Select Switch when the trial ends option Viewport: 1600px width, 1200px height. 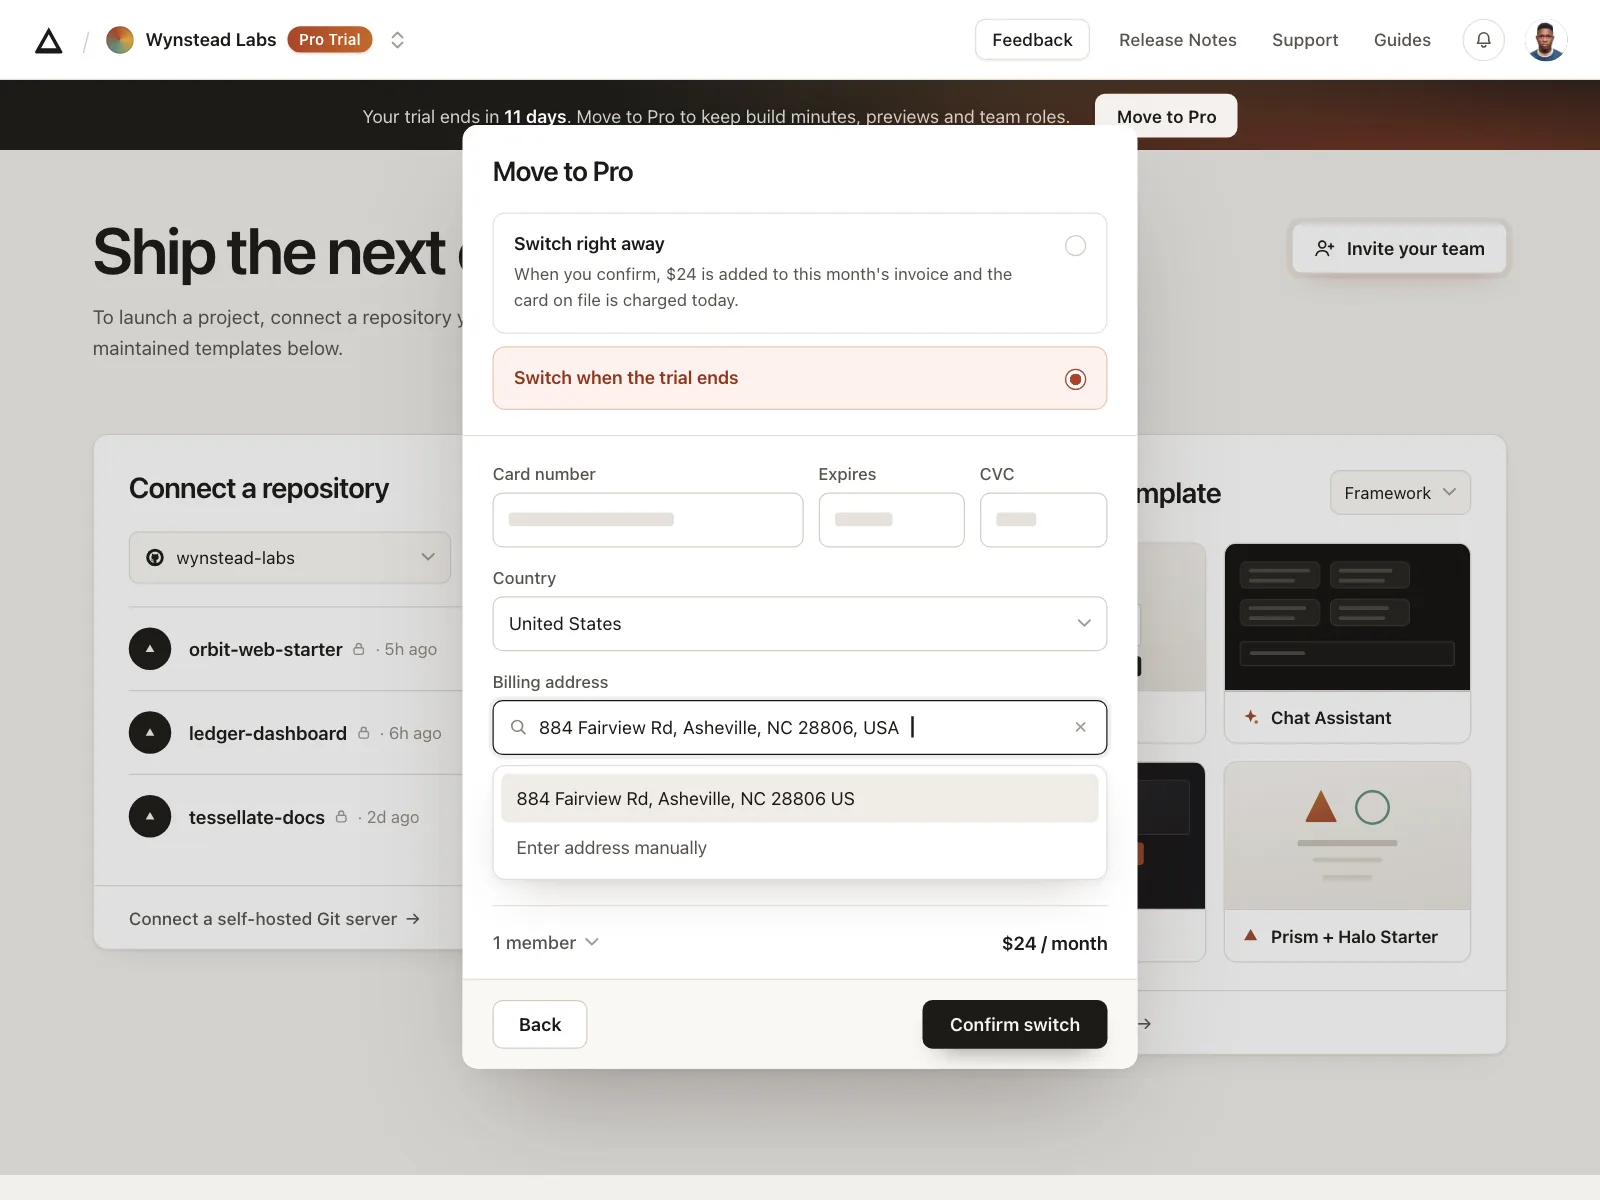(800, 378)
